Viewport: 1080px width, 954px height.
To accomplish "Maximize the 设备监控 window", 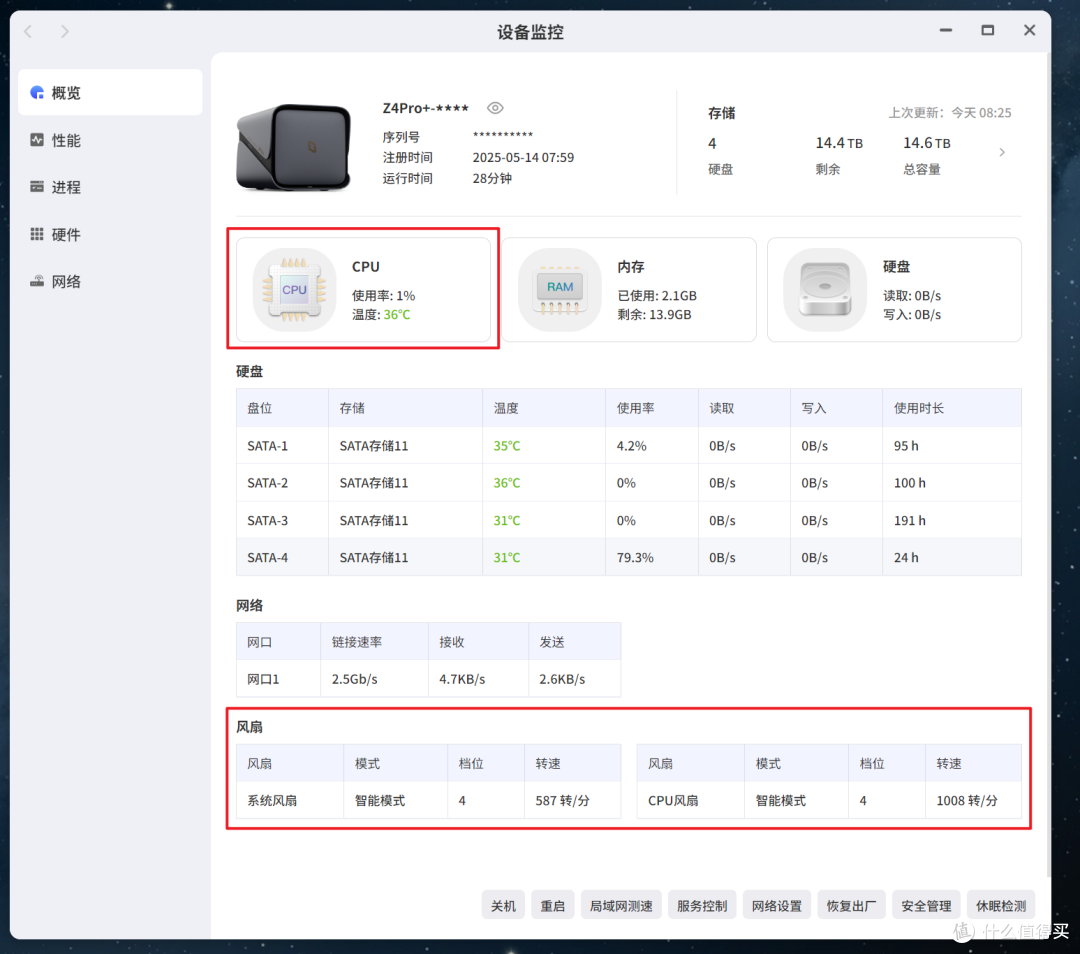I will coord(988,30).
